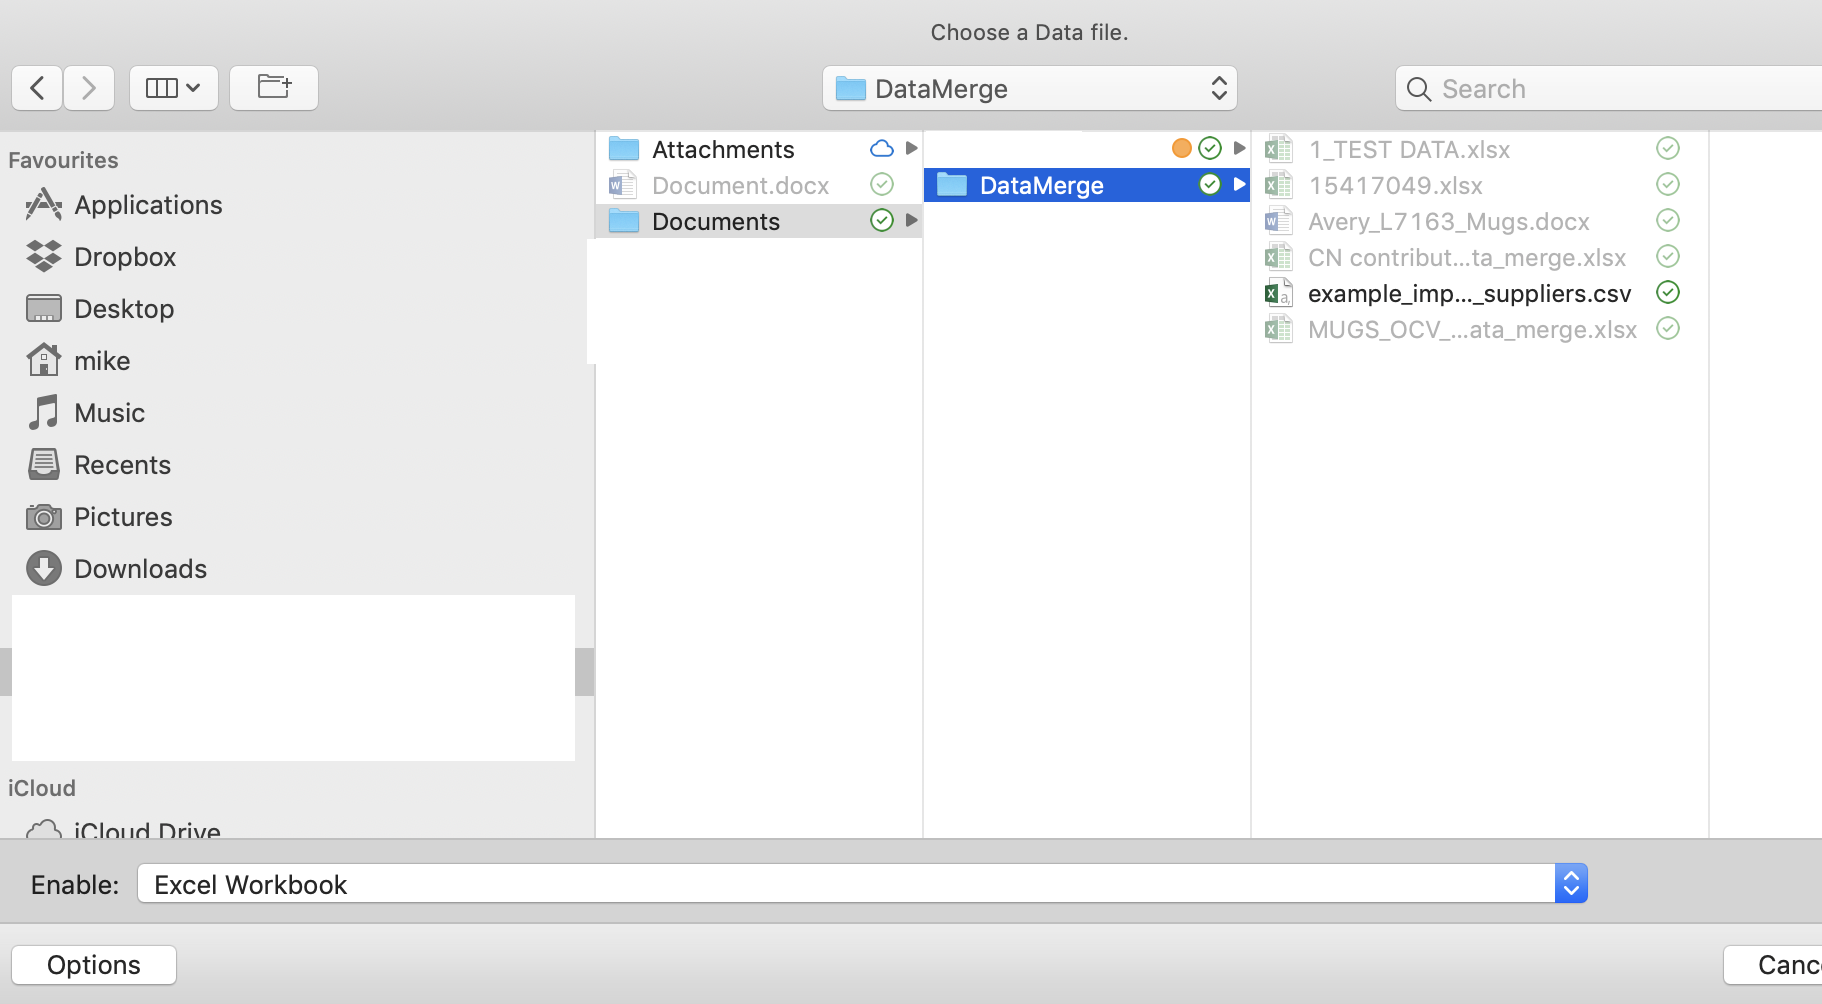Click the sync checkmark beside Document.docx
Screen dimensions: 1822x1004
tap(882, 184)
